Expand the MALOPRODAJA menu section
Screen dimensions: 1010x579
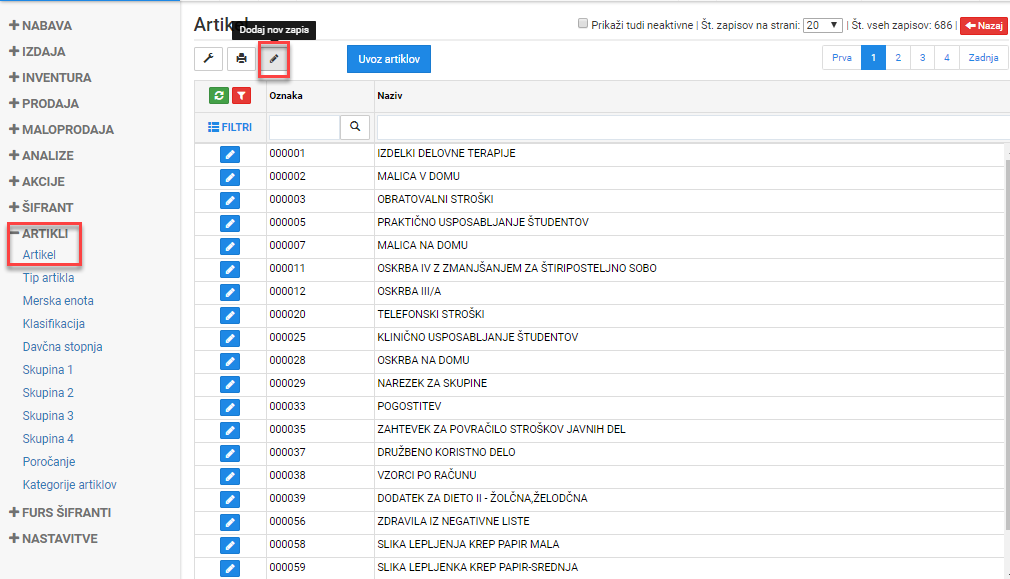coord(61,129)
